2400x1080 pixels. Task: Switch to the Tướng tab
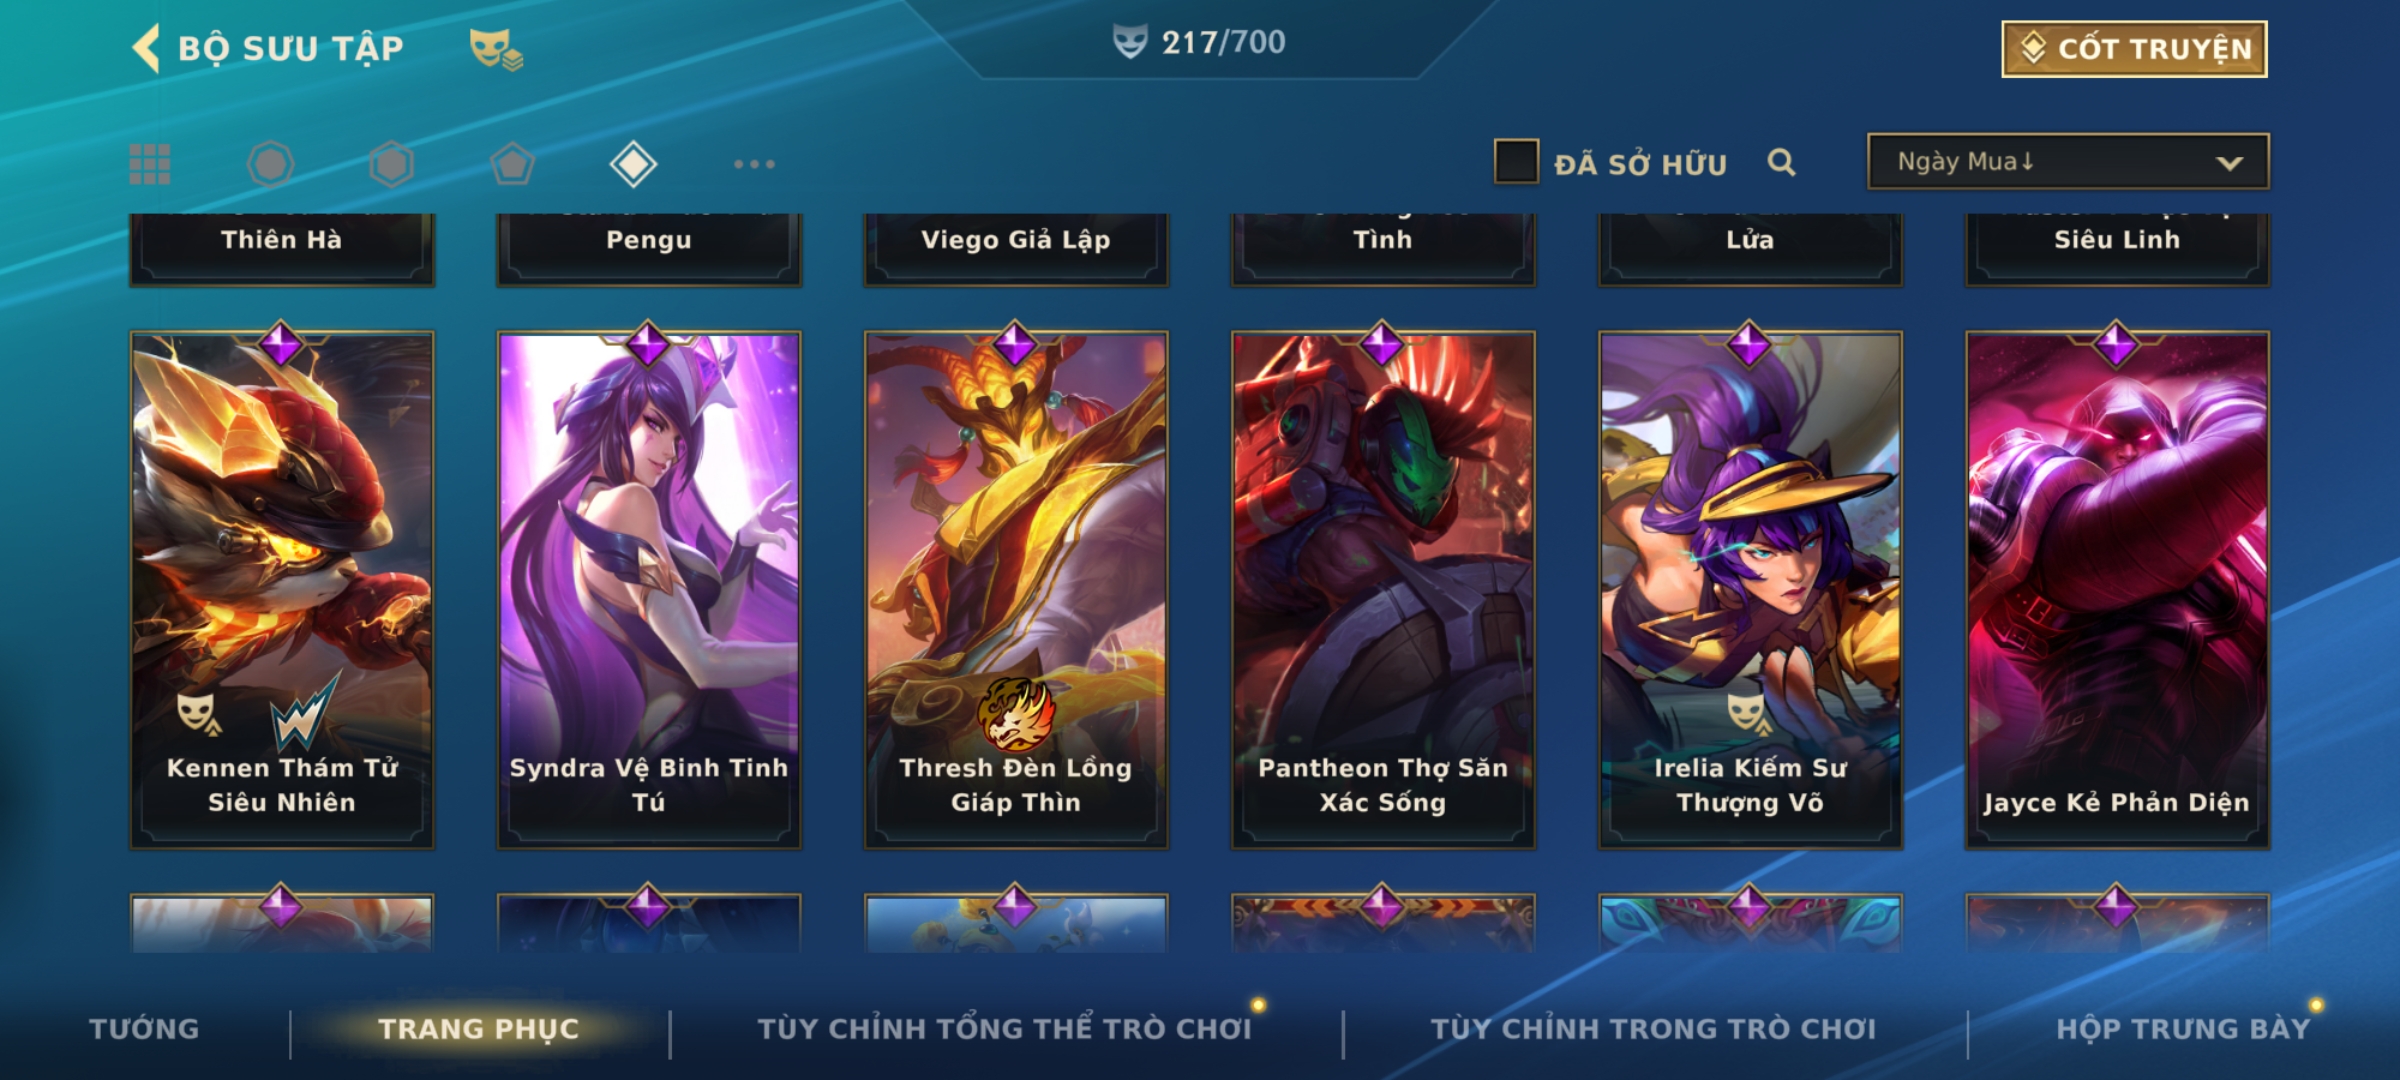[144, 1028]
